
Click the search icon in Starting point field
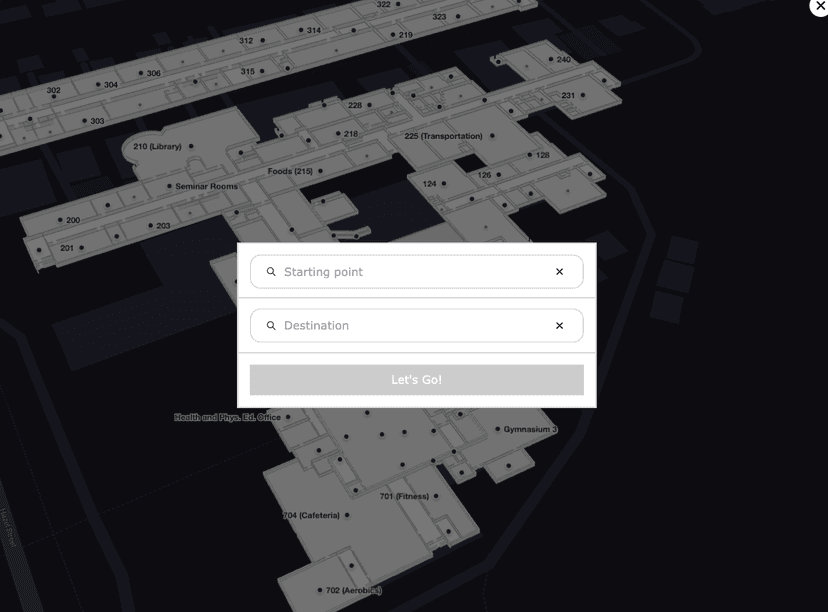(271, 271)
